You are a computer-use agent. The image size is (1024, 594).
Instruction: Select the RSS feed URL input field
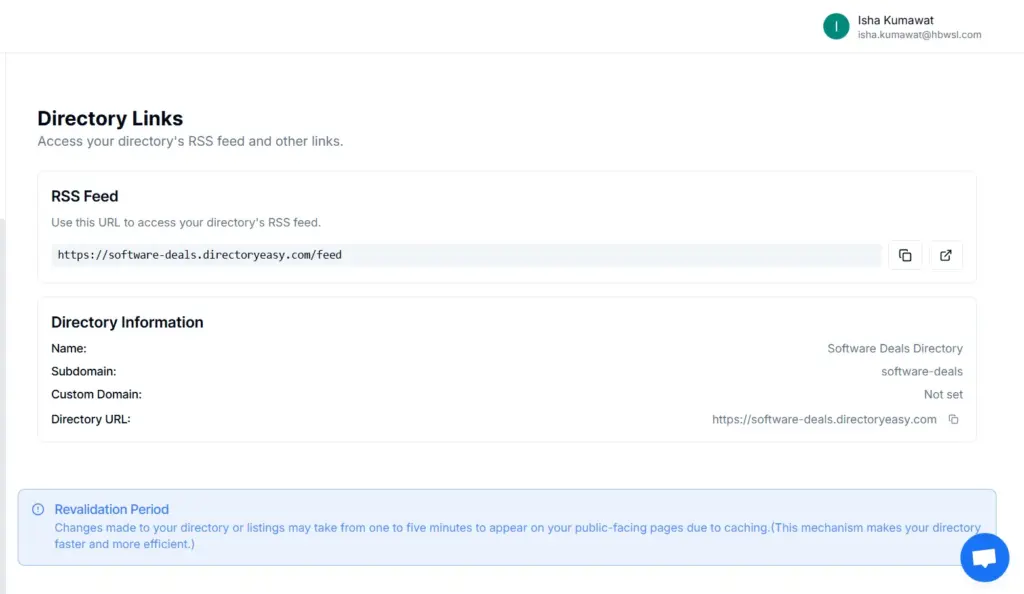tap(466, 255)
